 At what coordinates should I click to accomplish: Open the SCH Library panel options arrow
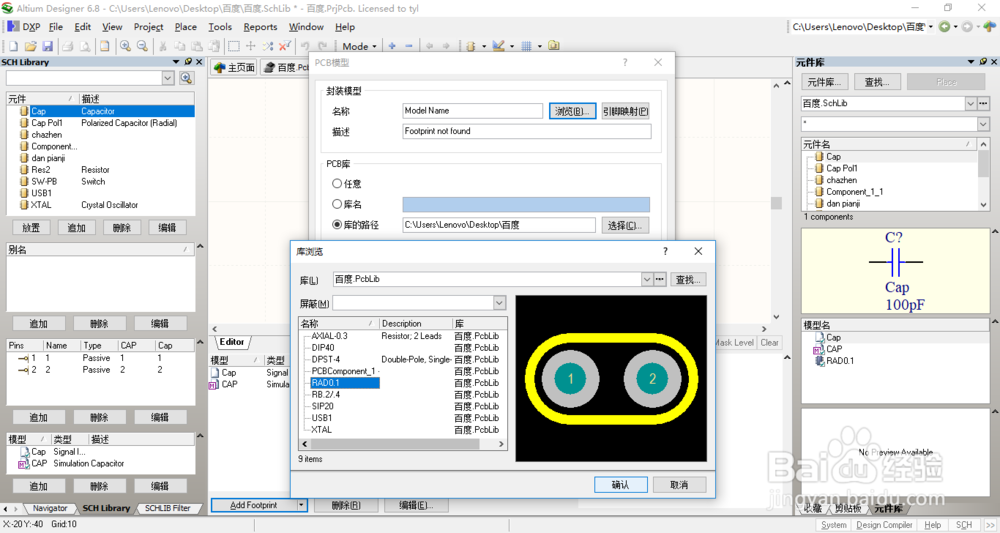176,62
